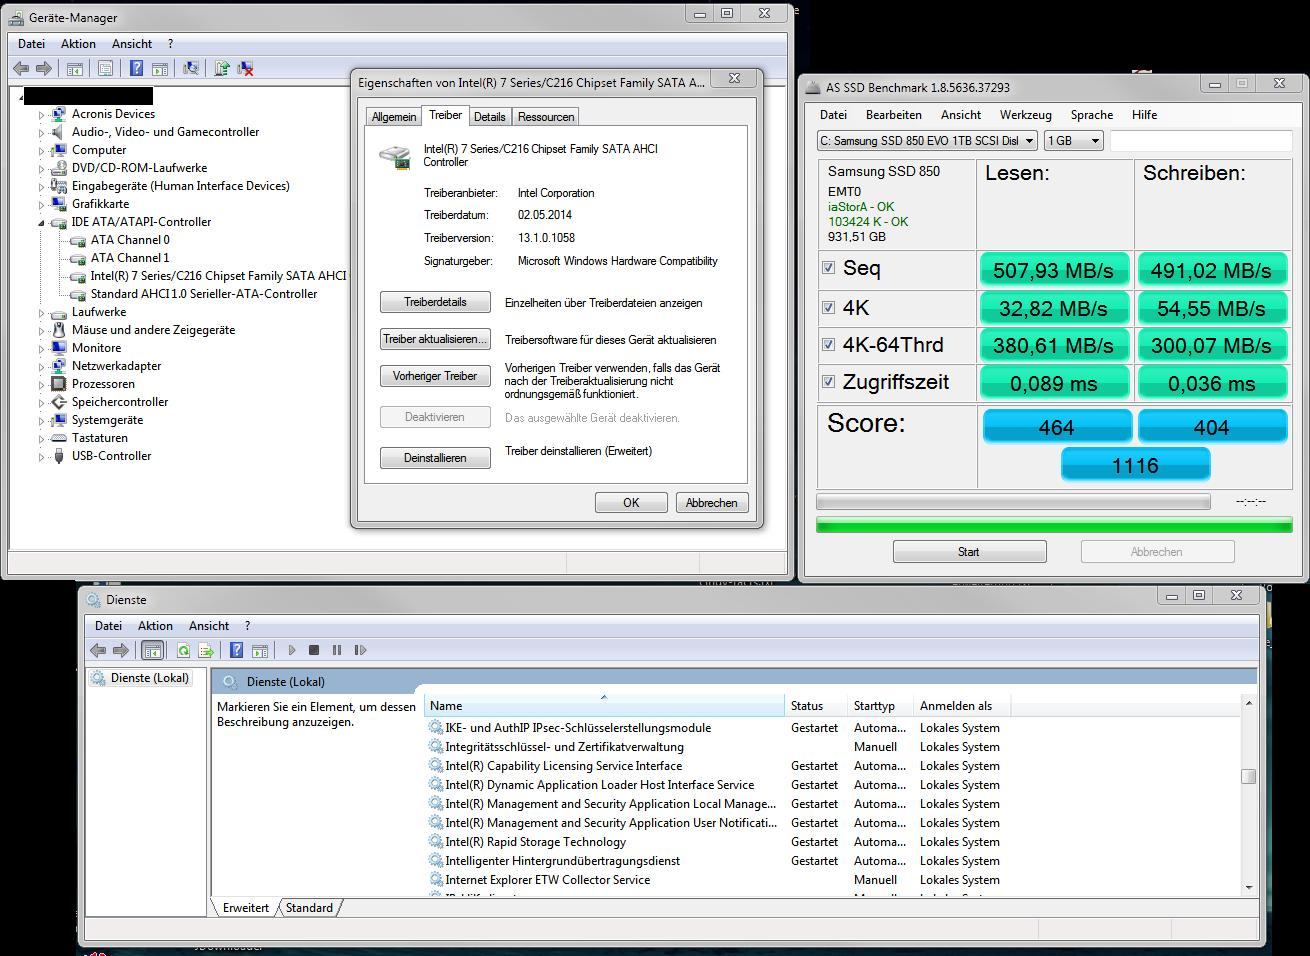Open Sprache menu in AS SSD
This screenshot has width=1310, height=956.
coord(1091,115)
